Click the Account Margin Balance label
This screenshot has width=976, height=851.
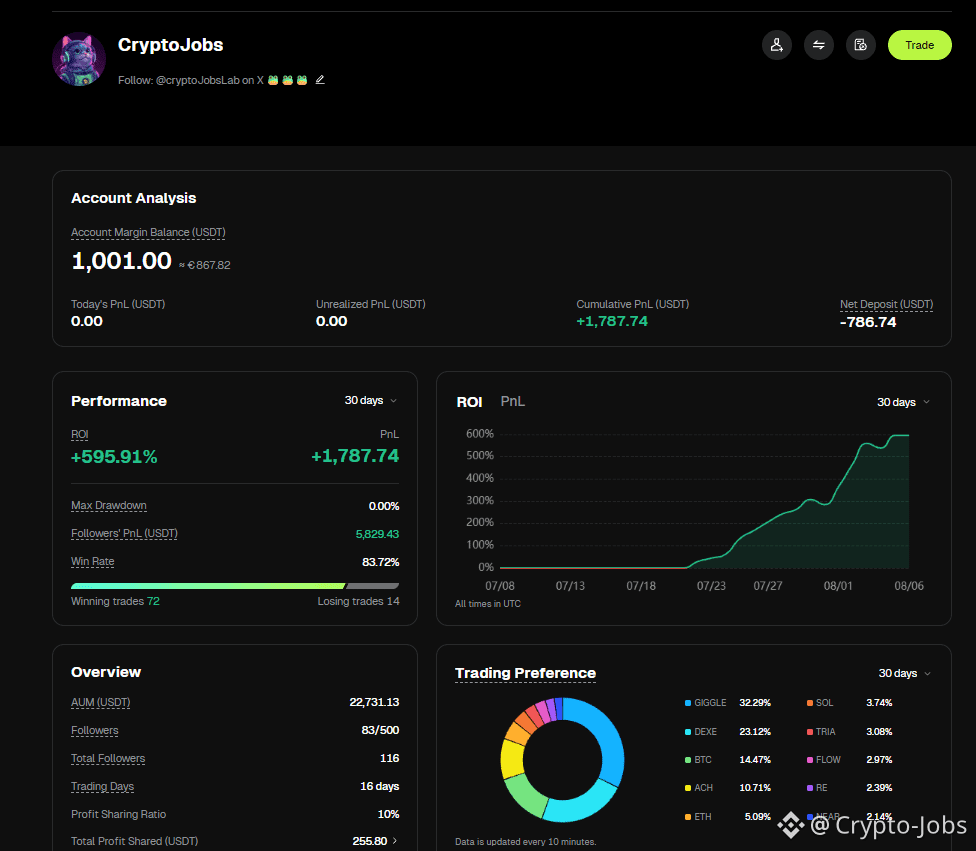pyautogui.click(x=148, y=232)
